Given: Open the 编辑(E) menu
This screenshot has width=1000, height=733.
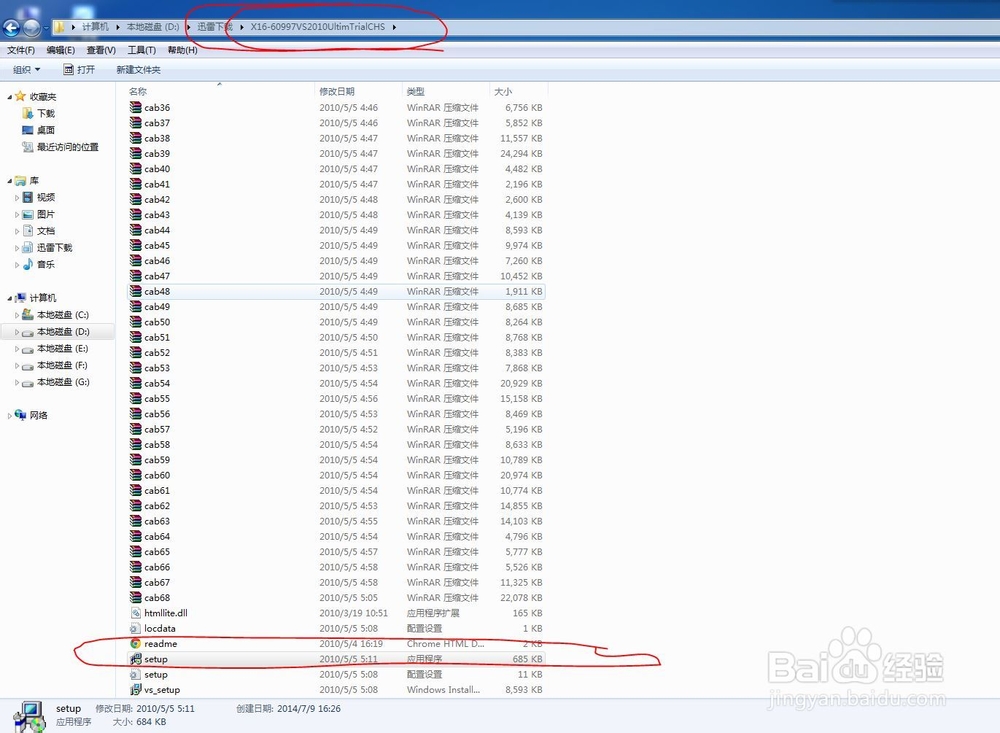Looking at the screenshot, I should [61, 50].
